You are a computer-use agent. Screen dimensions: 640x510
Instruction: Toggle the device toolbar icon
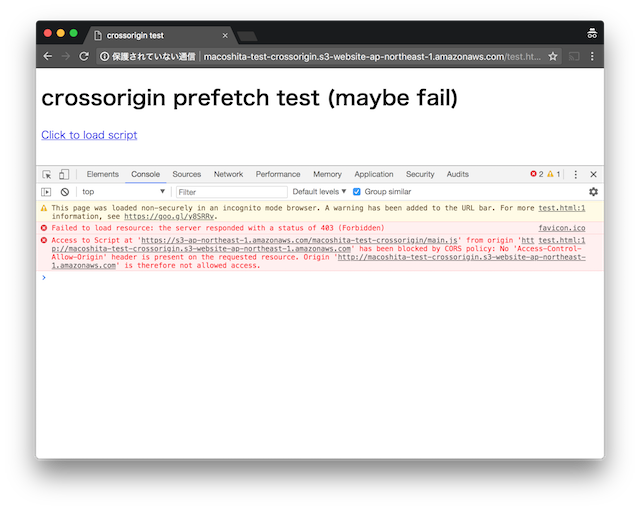[x=64, y=174]
